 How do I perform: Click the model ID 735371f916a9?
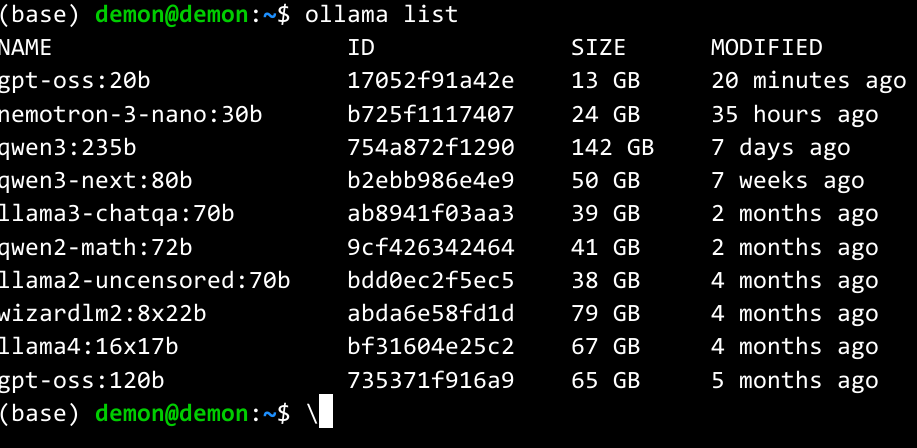click(430, 380)
